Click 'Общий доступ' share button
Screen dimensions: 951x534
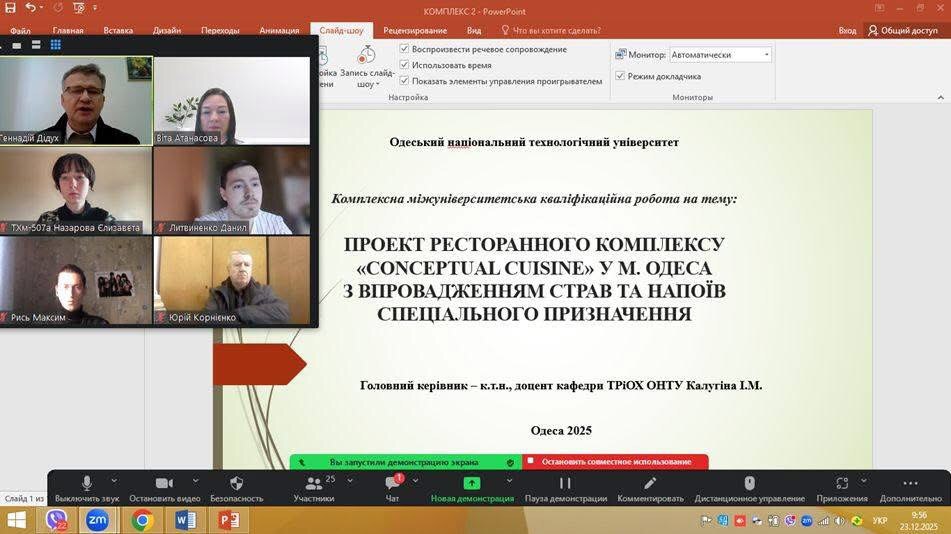(903, 30)
